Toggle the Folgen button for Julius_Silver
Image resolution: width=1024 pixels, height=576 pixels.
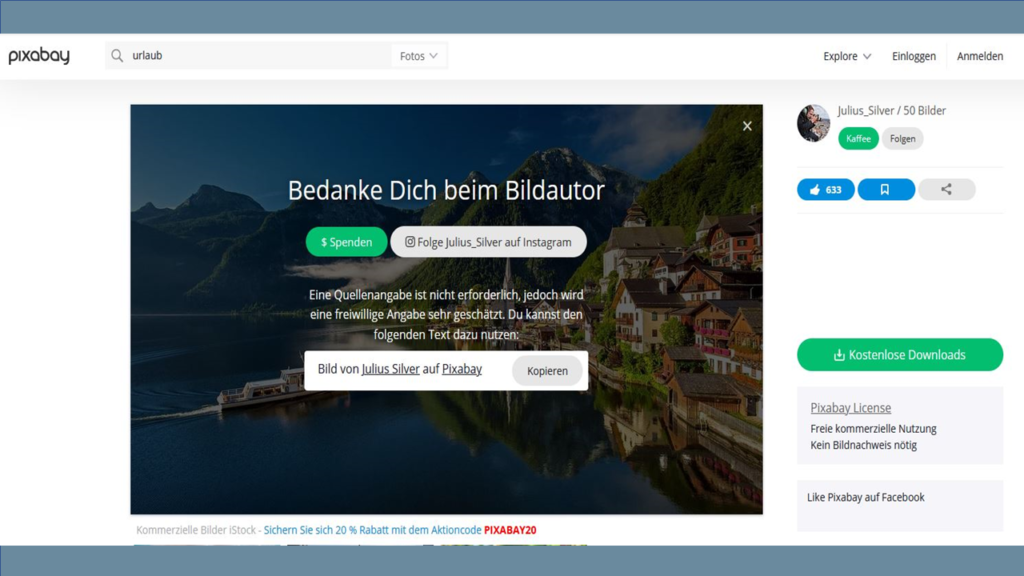click(x=903, y=138)
